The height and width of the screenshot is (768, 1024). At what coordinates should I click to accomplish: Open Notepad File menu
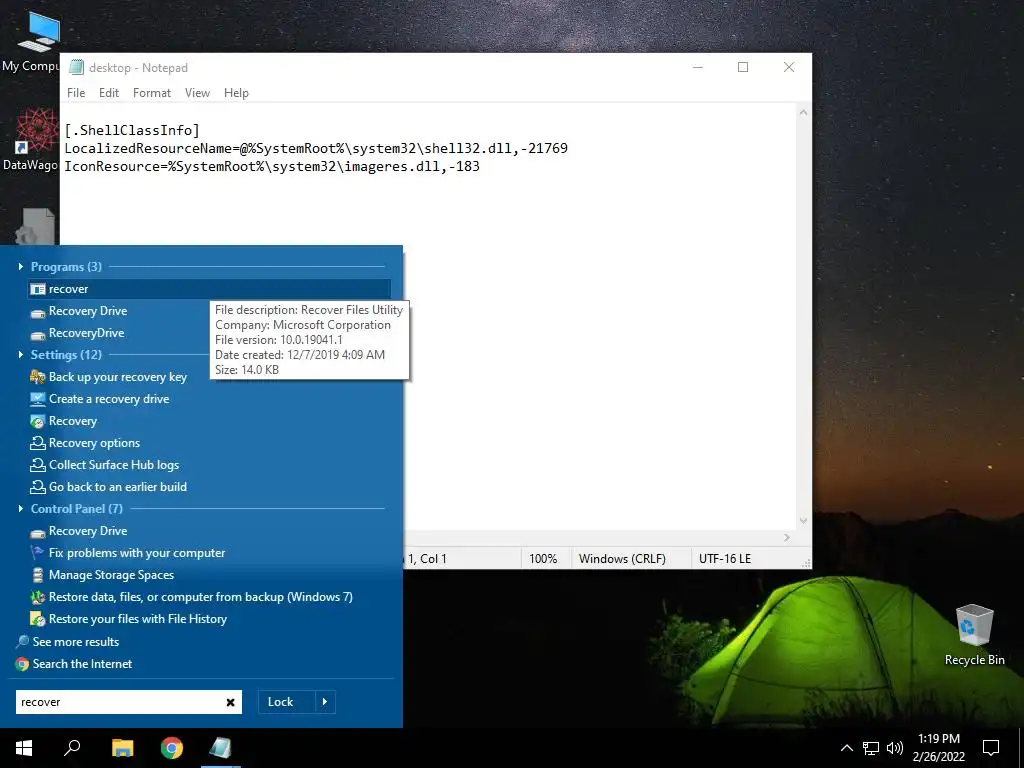[76, 93]
